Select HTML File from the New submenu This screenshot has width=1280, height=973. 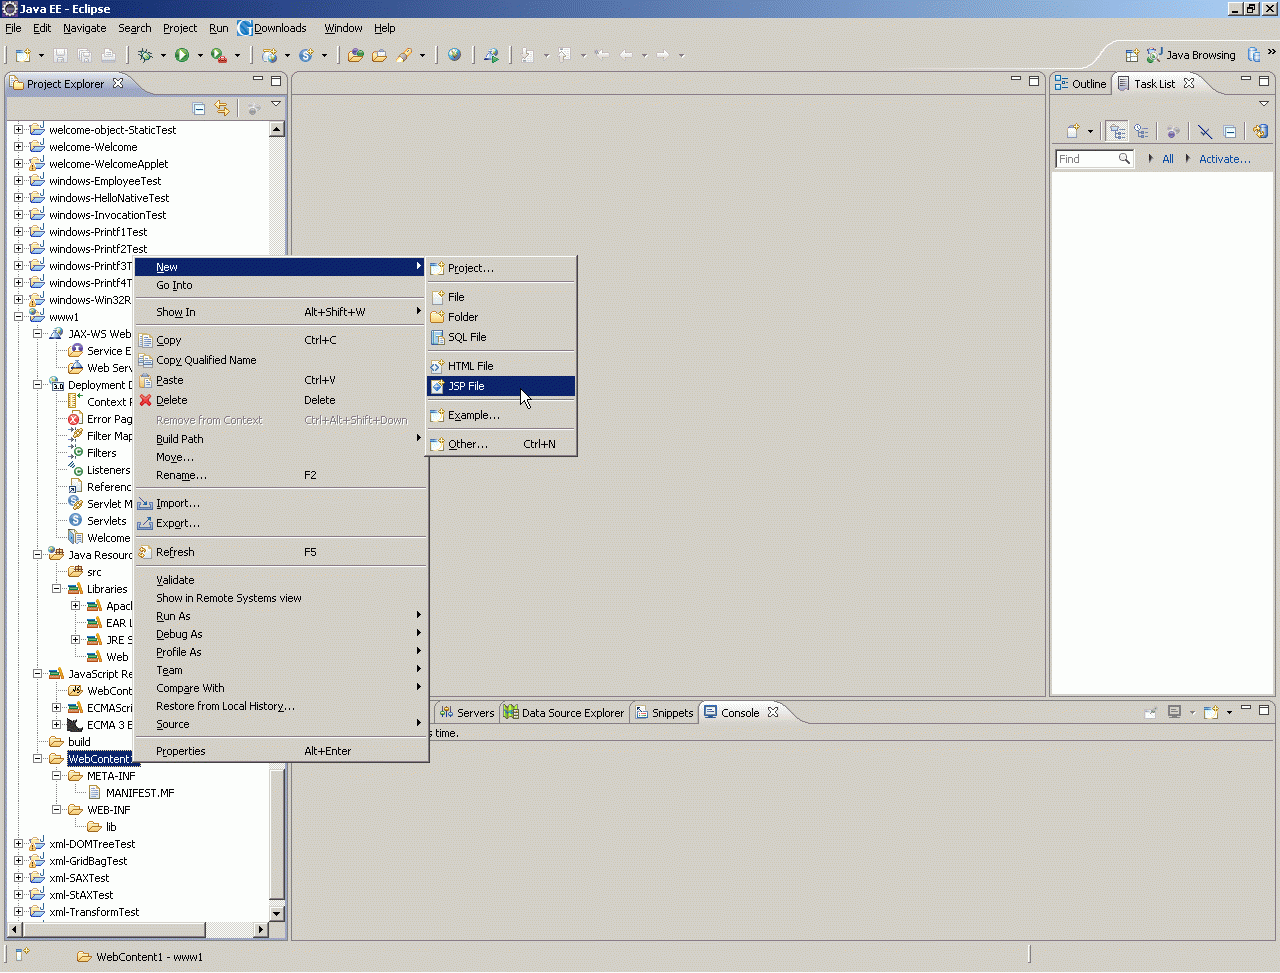pos(502,366)
